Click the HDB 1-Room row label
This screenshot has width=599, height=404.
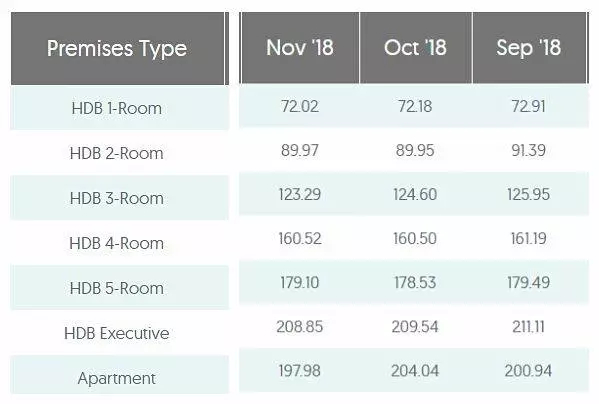click(x=117, y=108)
